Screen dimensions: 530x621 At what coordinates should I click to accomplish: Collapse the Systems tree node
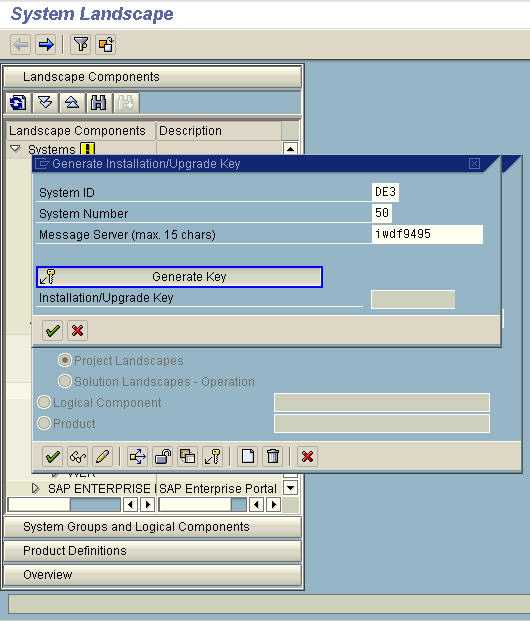coord(15,149)
